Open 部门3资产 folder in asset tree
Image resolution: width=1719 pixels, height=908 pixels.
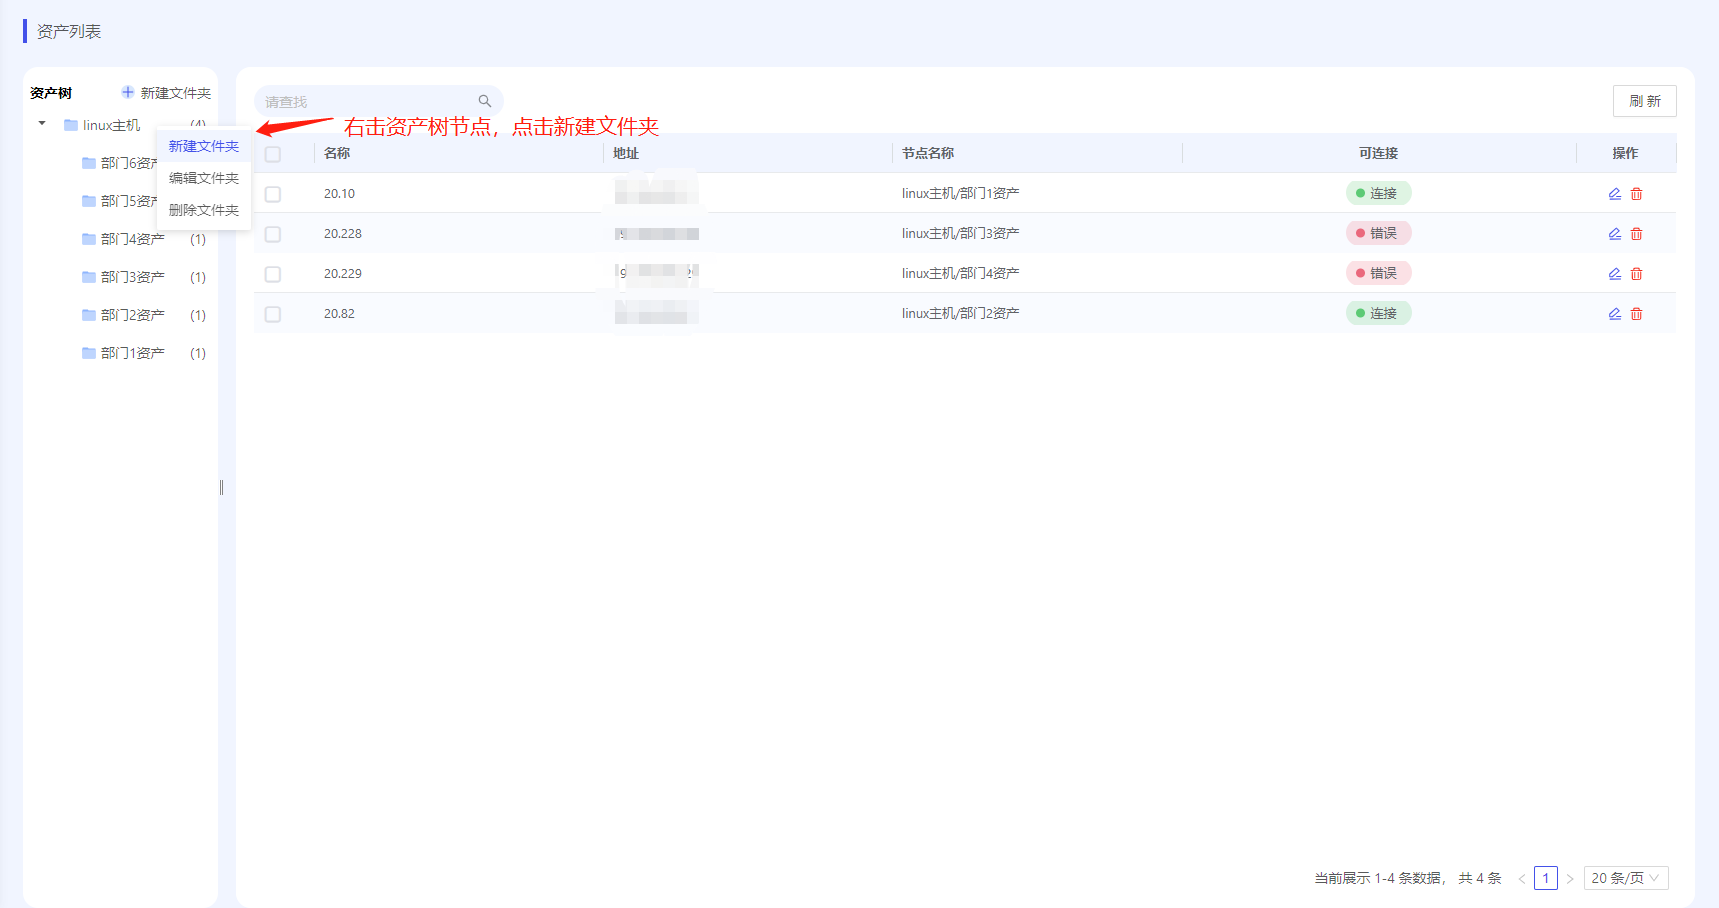click(132, 277)
